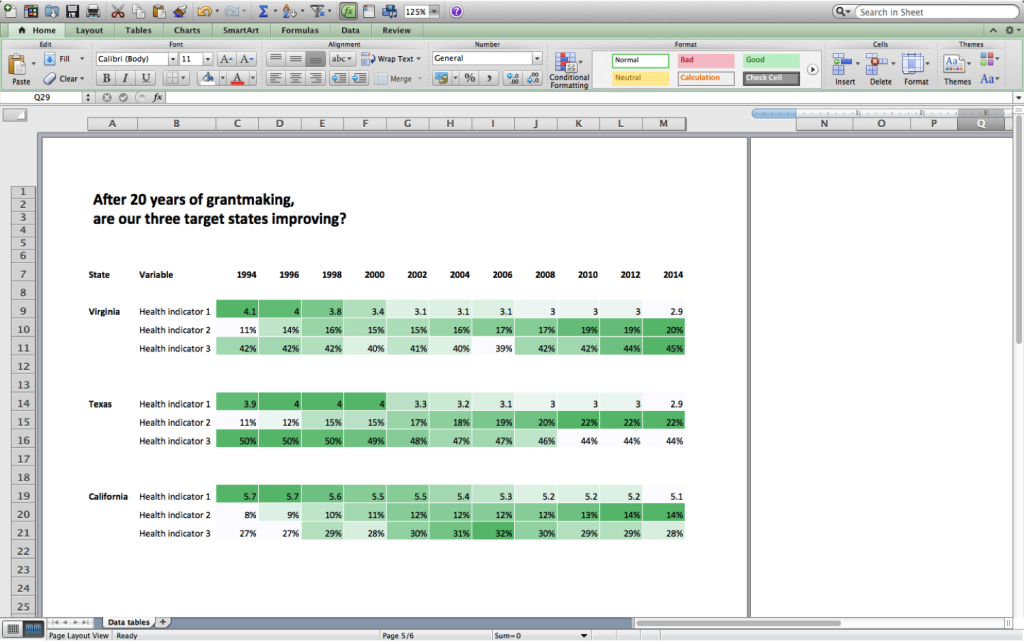1024x641 pixels.
Task: Align text to top of cell
Action: [276, 59]
